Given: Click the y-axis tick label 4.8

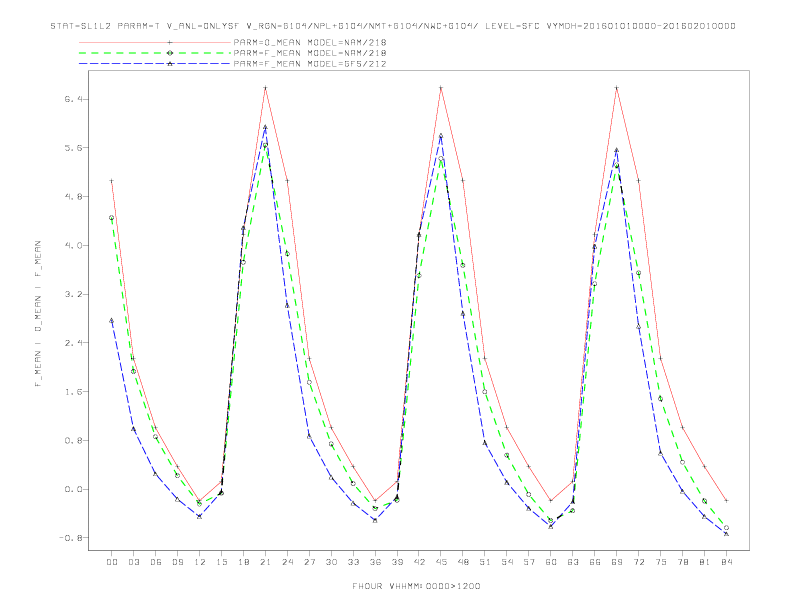Looking at the screenshot, I should (x=73, y=196).
